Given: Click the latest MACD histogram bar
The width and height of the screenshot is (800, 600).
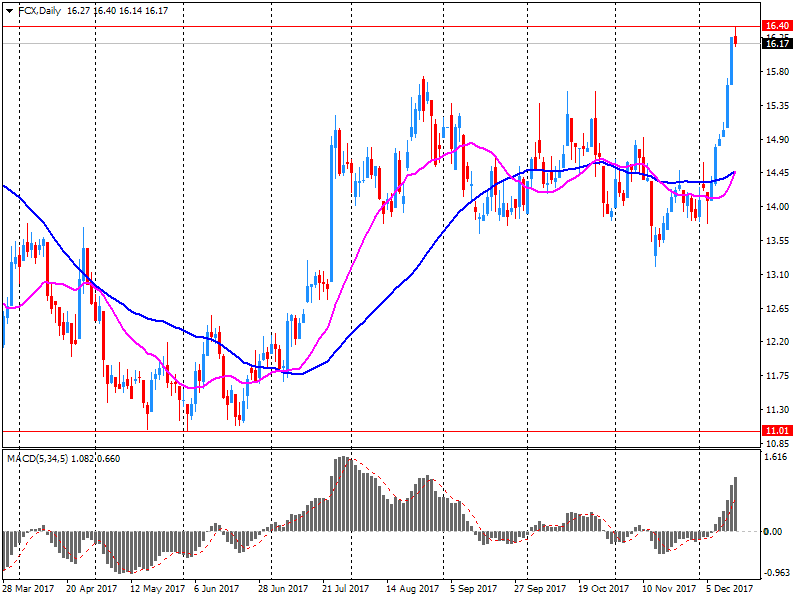Looking at the screenshot, I should [735, 504].
